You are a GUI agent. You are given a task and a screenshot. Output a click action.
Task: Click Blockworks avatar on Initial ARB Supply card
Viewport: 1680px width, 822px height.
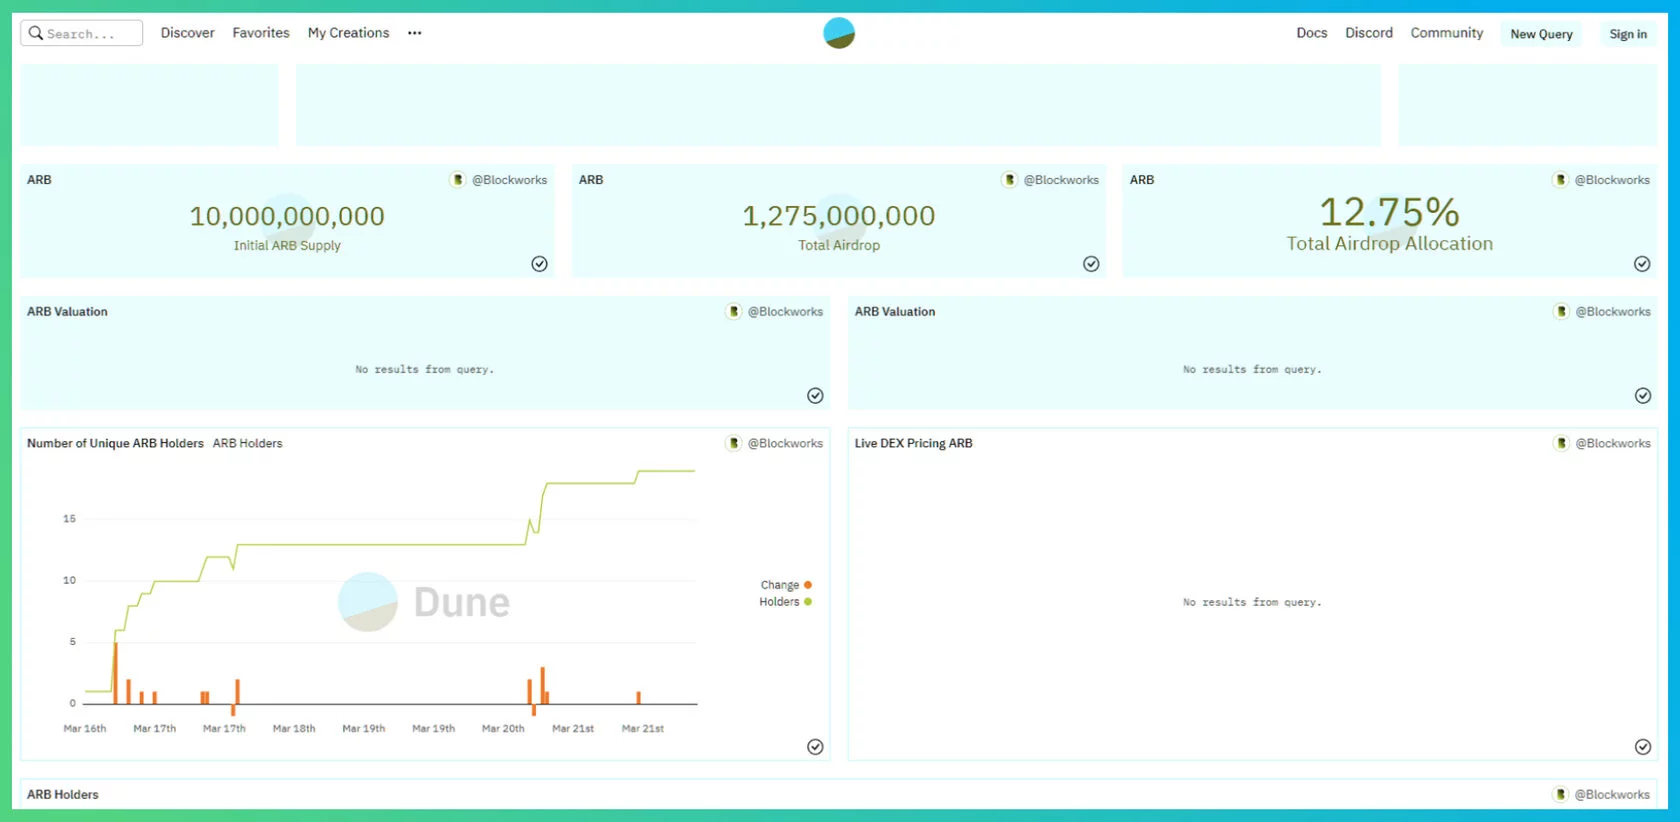tap(458, 180)
